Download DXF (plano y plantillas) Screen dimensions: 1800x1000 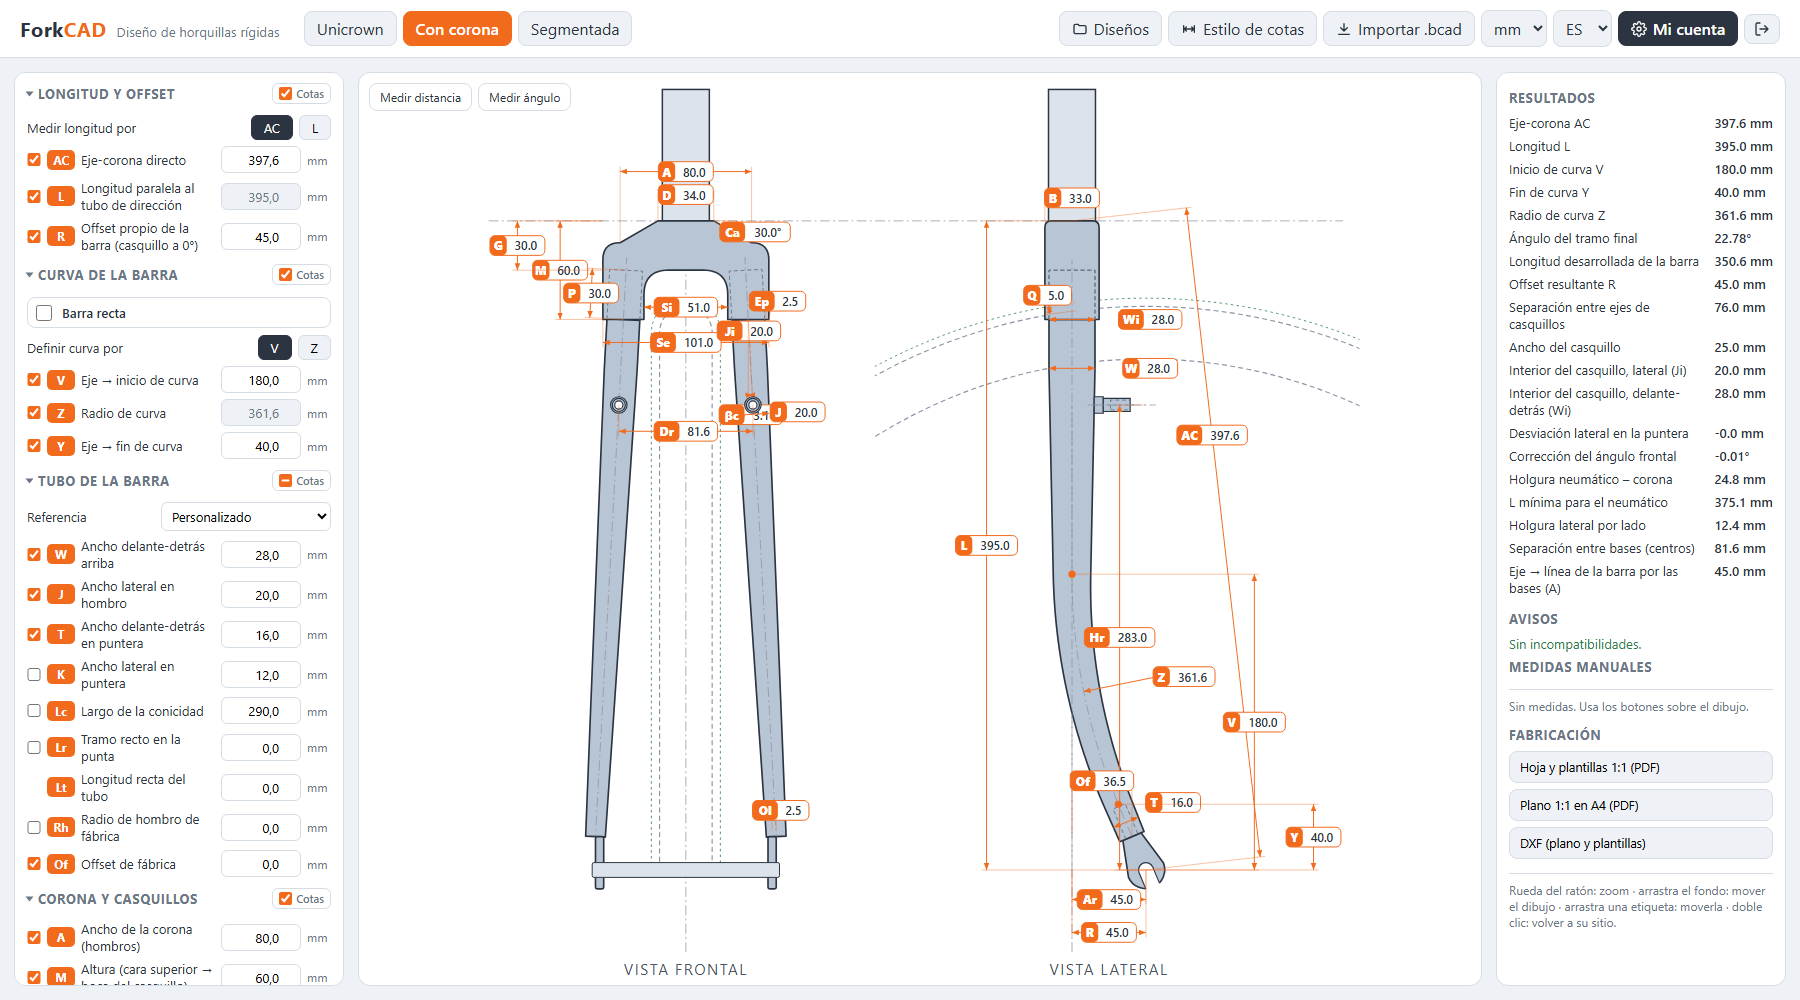[x=1640, y=843]
